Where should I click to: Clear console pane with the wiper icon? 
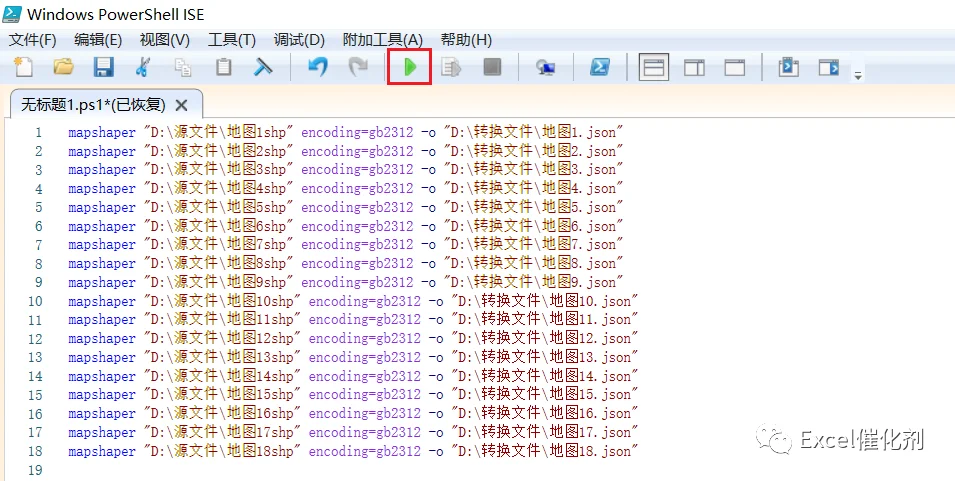coord(263,66)
